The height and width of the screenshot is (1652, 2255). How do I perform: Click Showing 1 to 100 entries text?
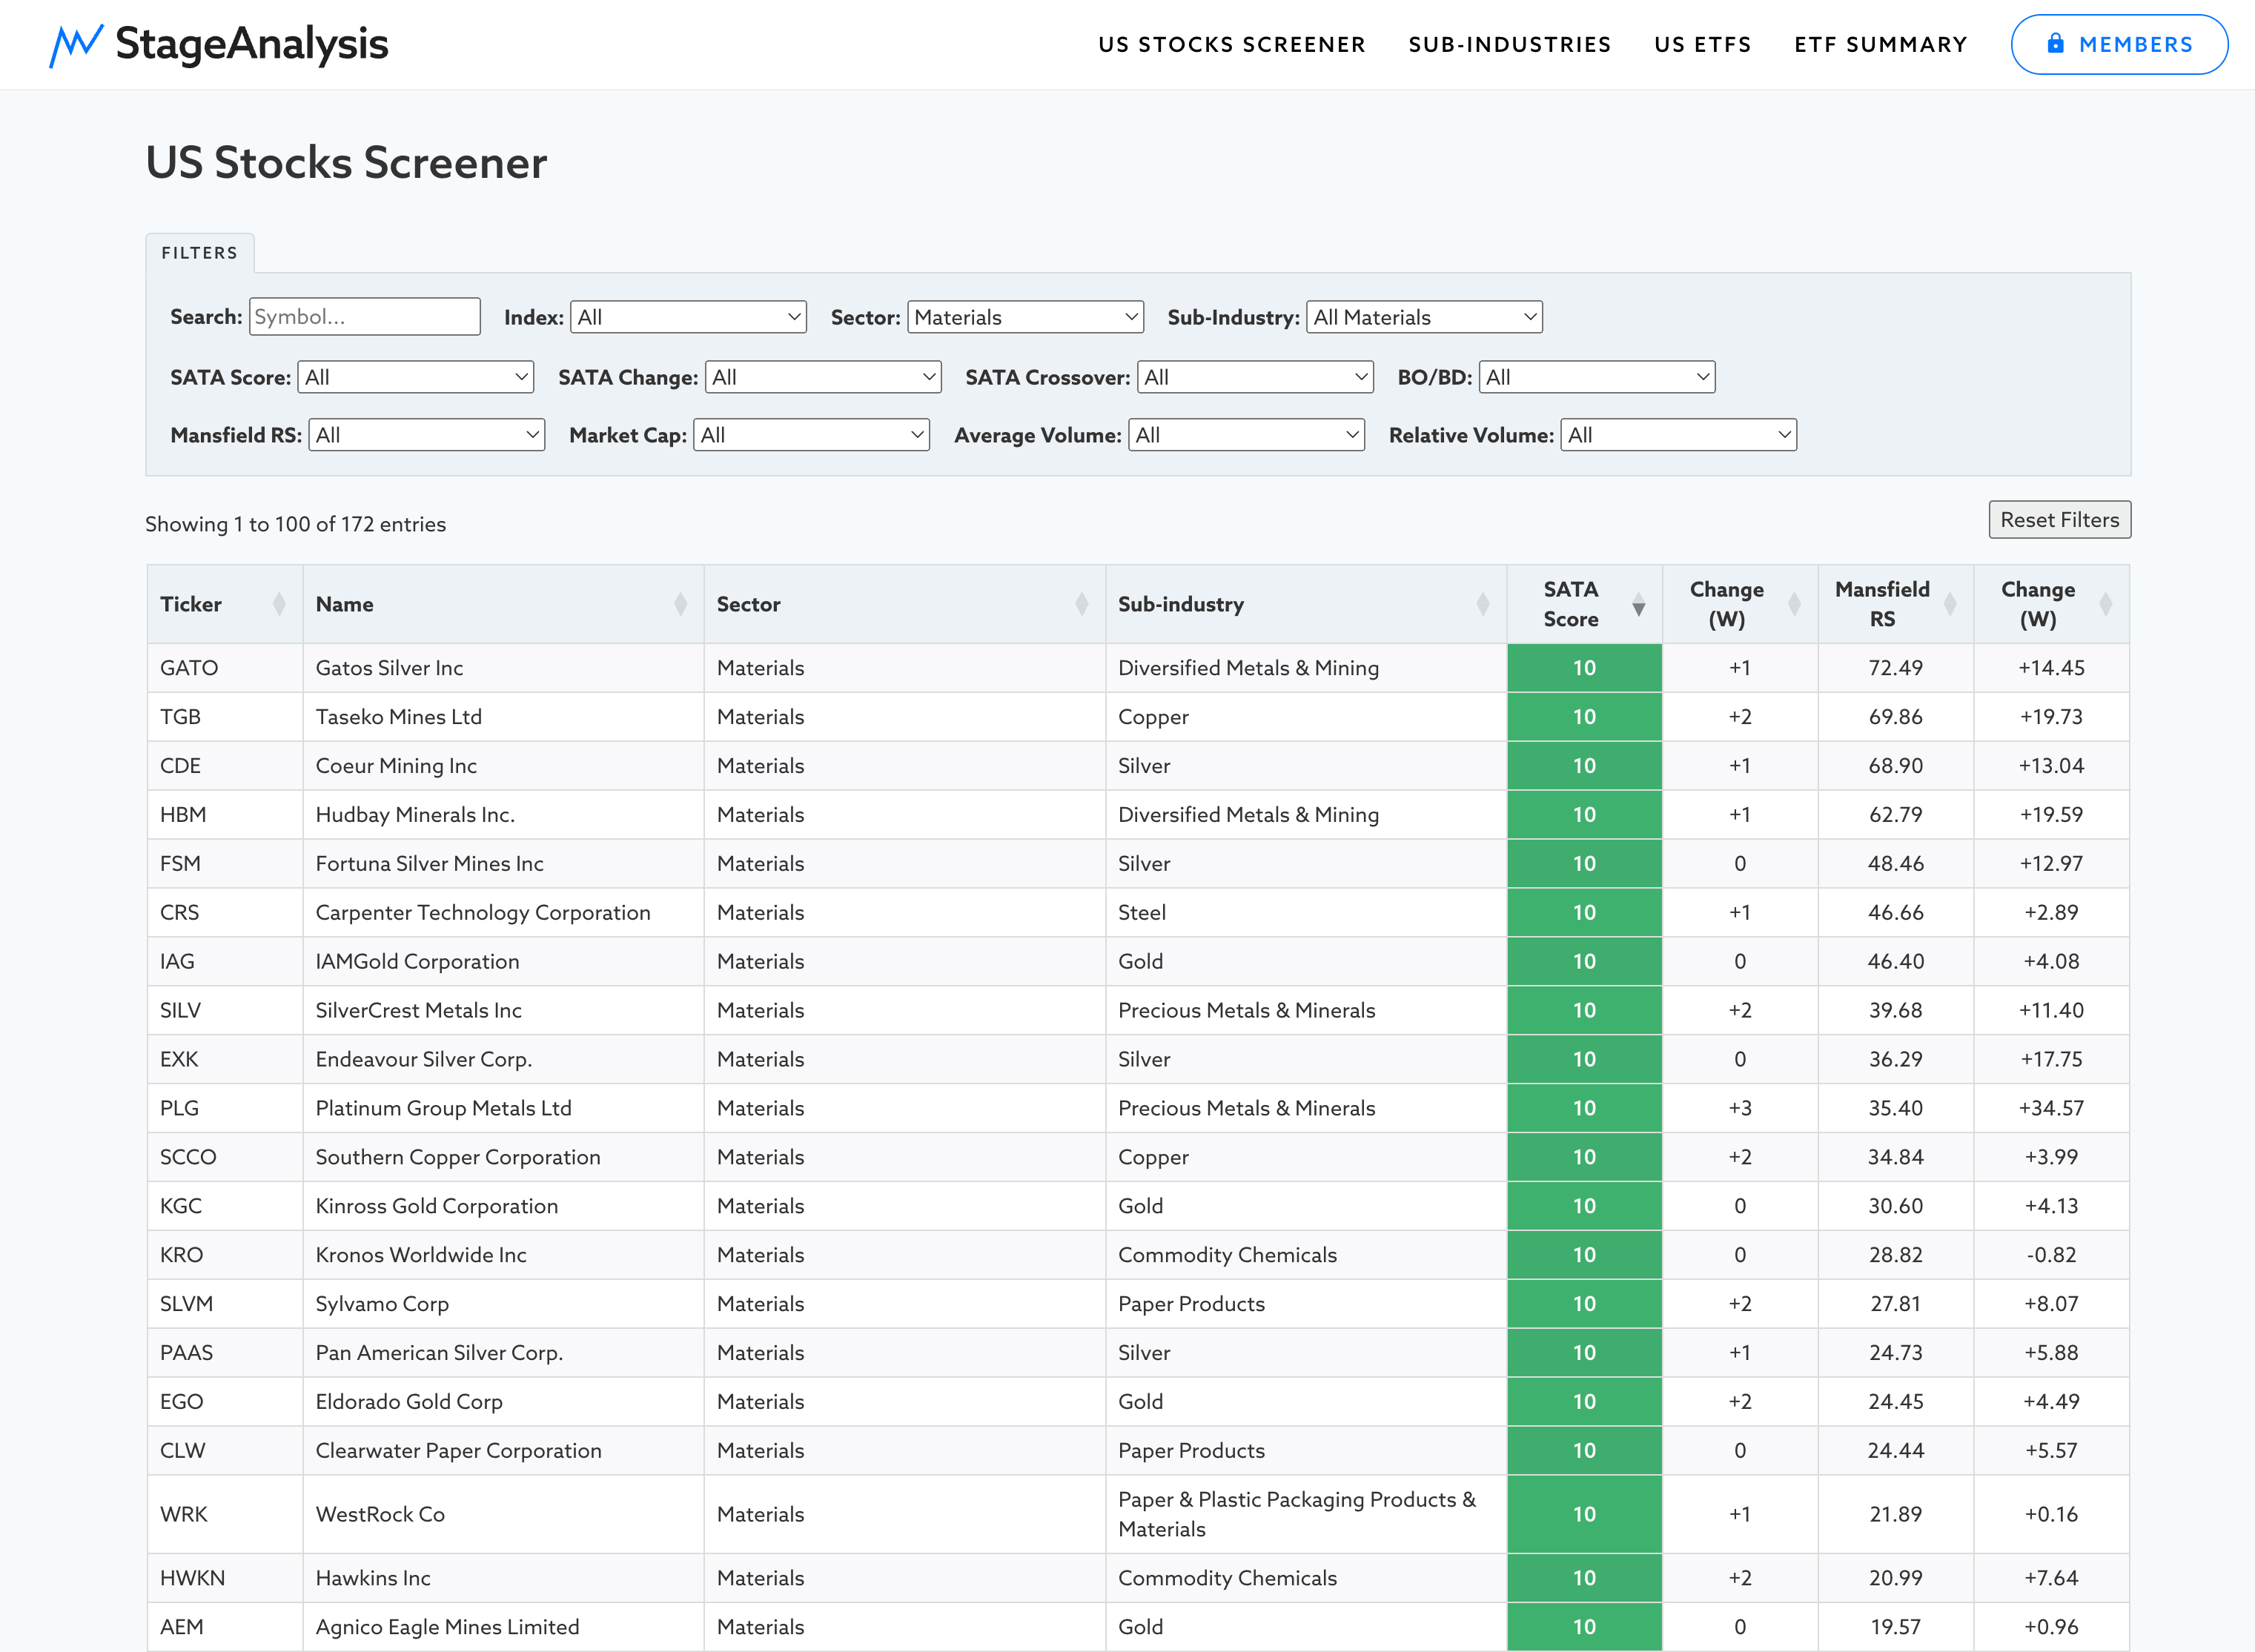295,525
